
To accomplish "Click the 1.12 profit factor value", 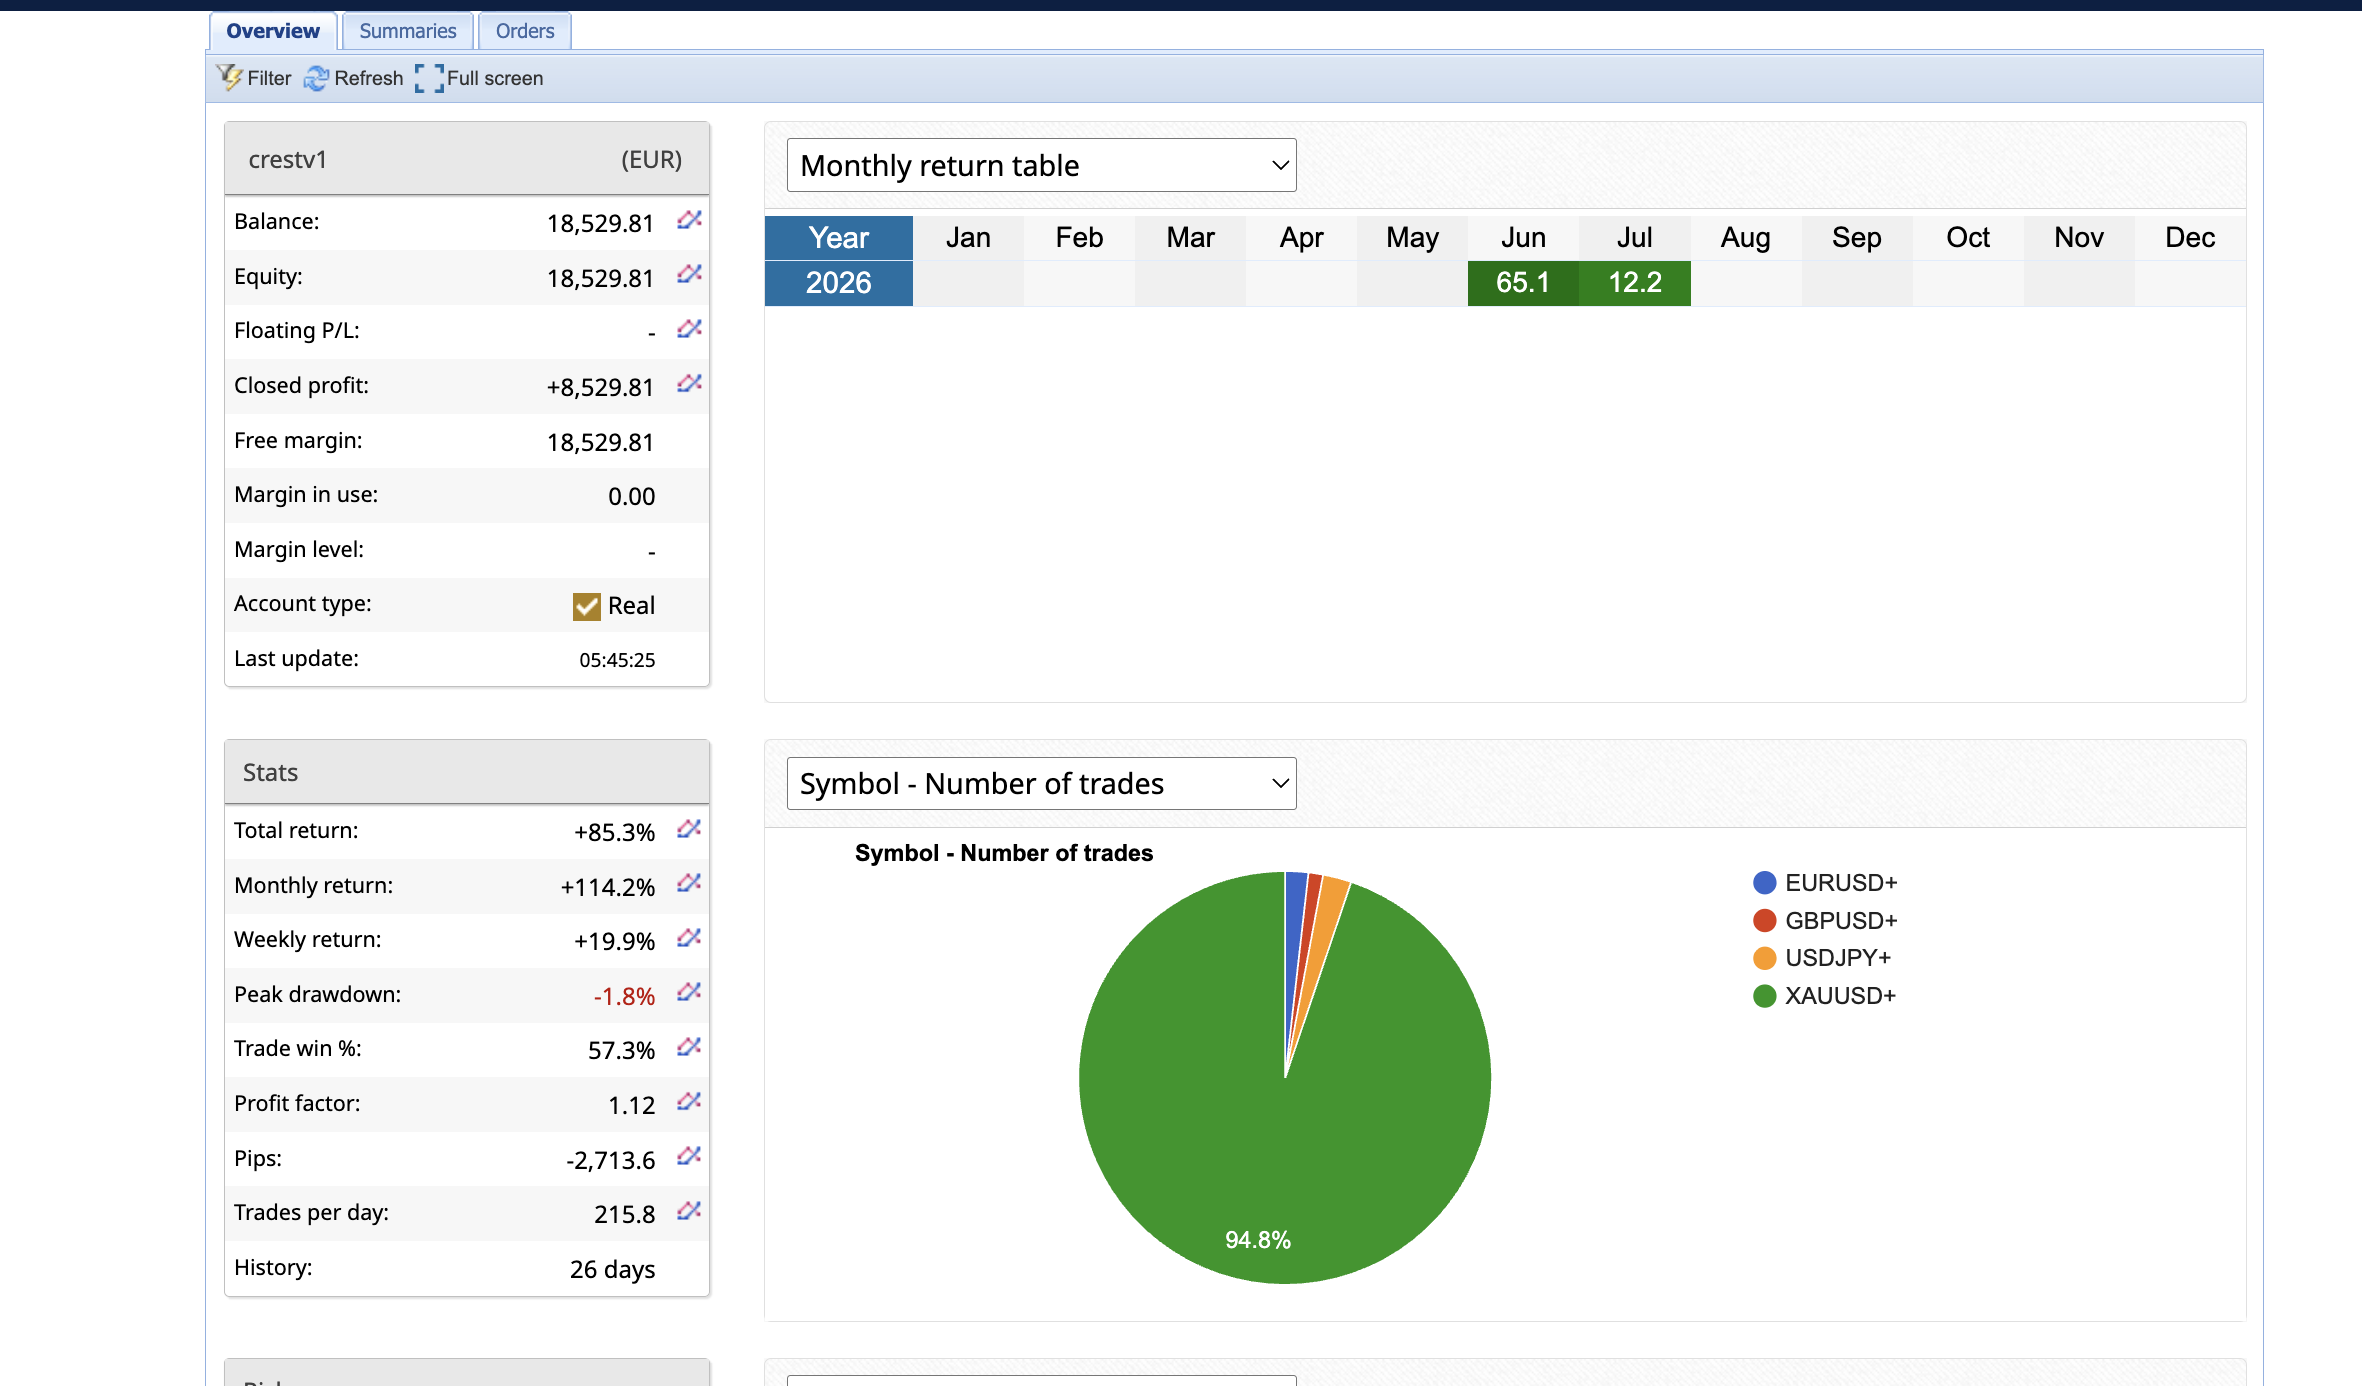I will click(631, 1105).
